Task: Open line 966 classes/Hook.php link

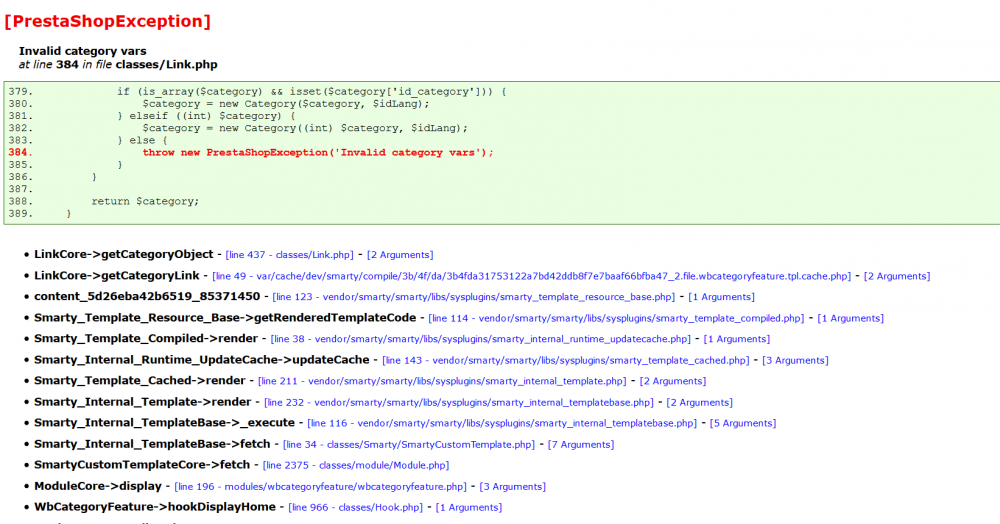Action: pos(355,507)
